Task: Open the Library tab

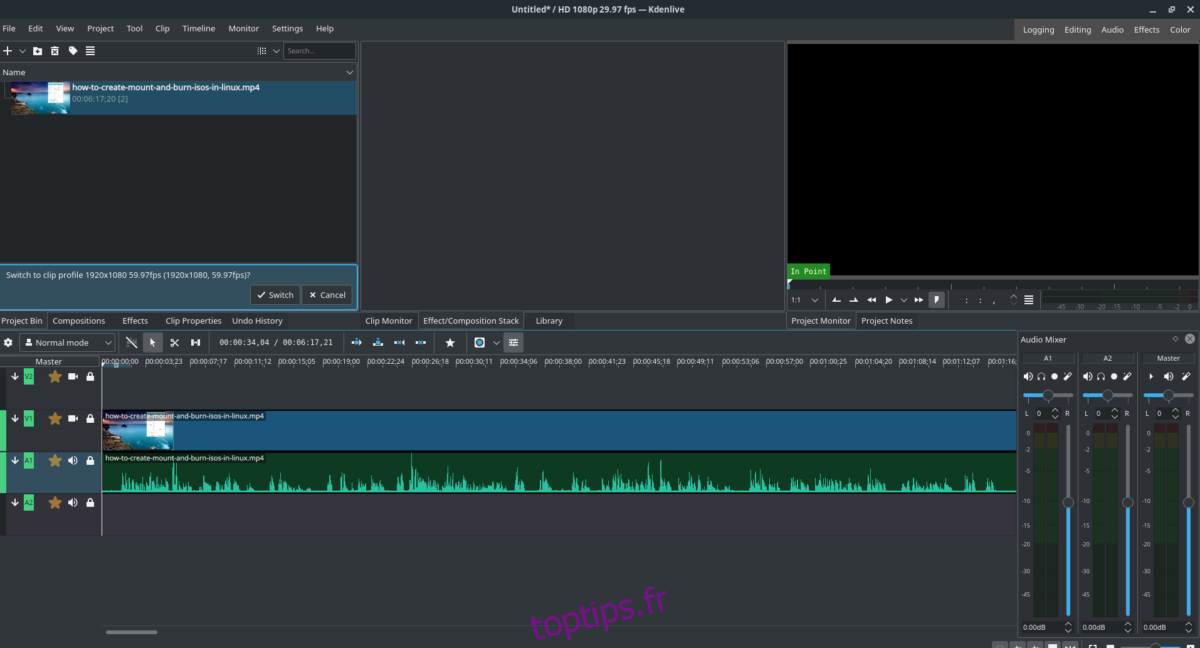Action: tap(549, 321)
